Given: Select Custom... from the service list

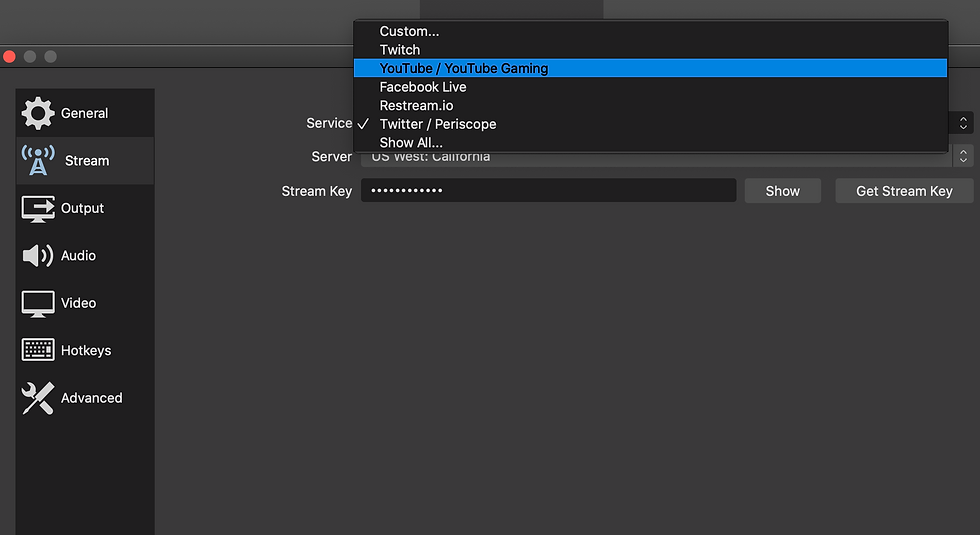Looking at the screenshot, I should pyautogui.click(x=409, y=31).
